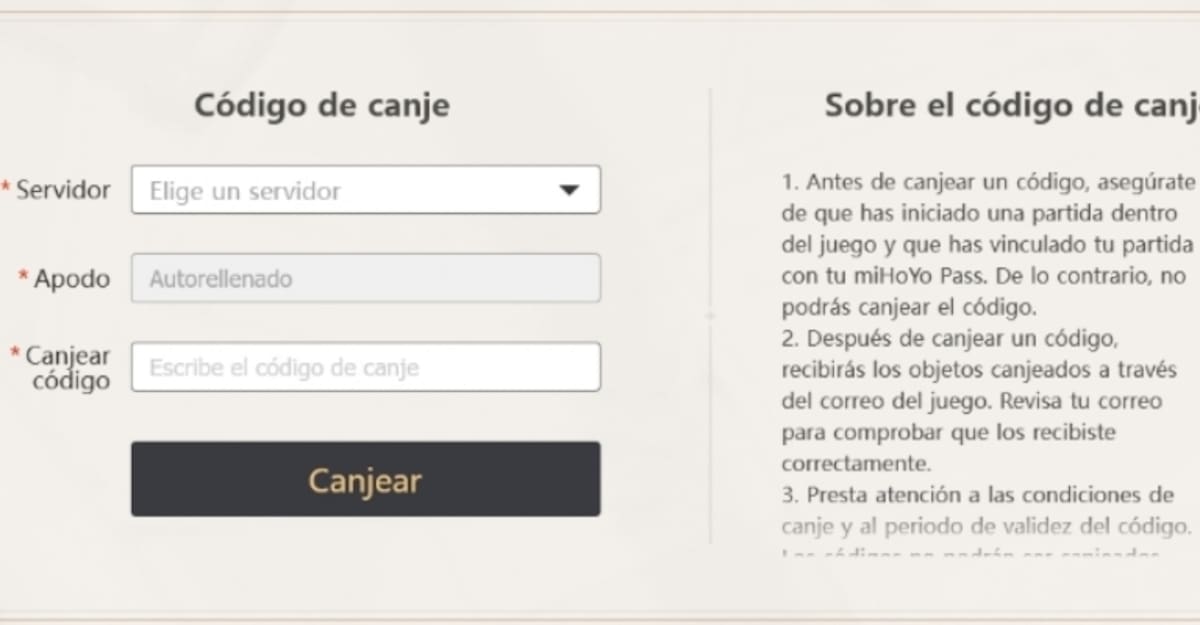Click the red asterisk beside 'Canjear código'

[x=15, y=353]
